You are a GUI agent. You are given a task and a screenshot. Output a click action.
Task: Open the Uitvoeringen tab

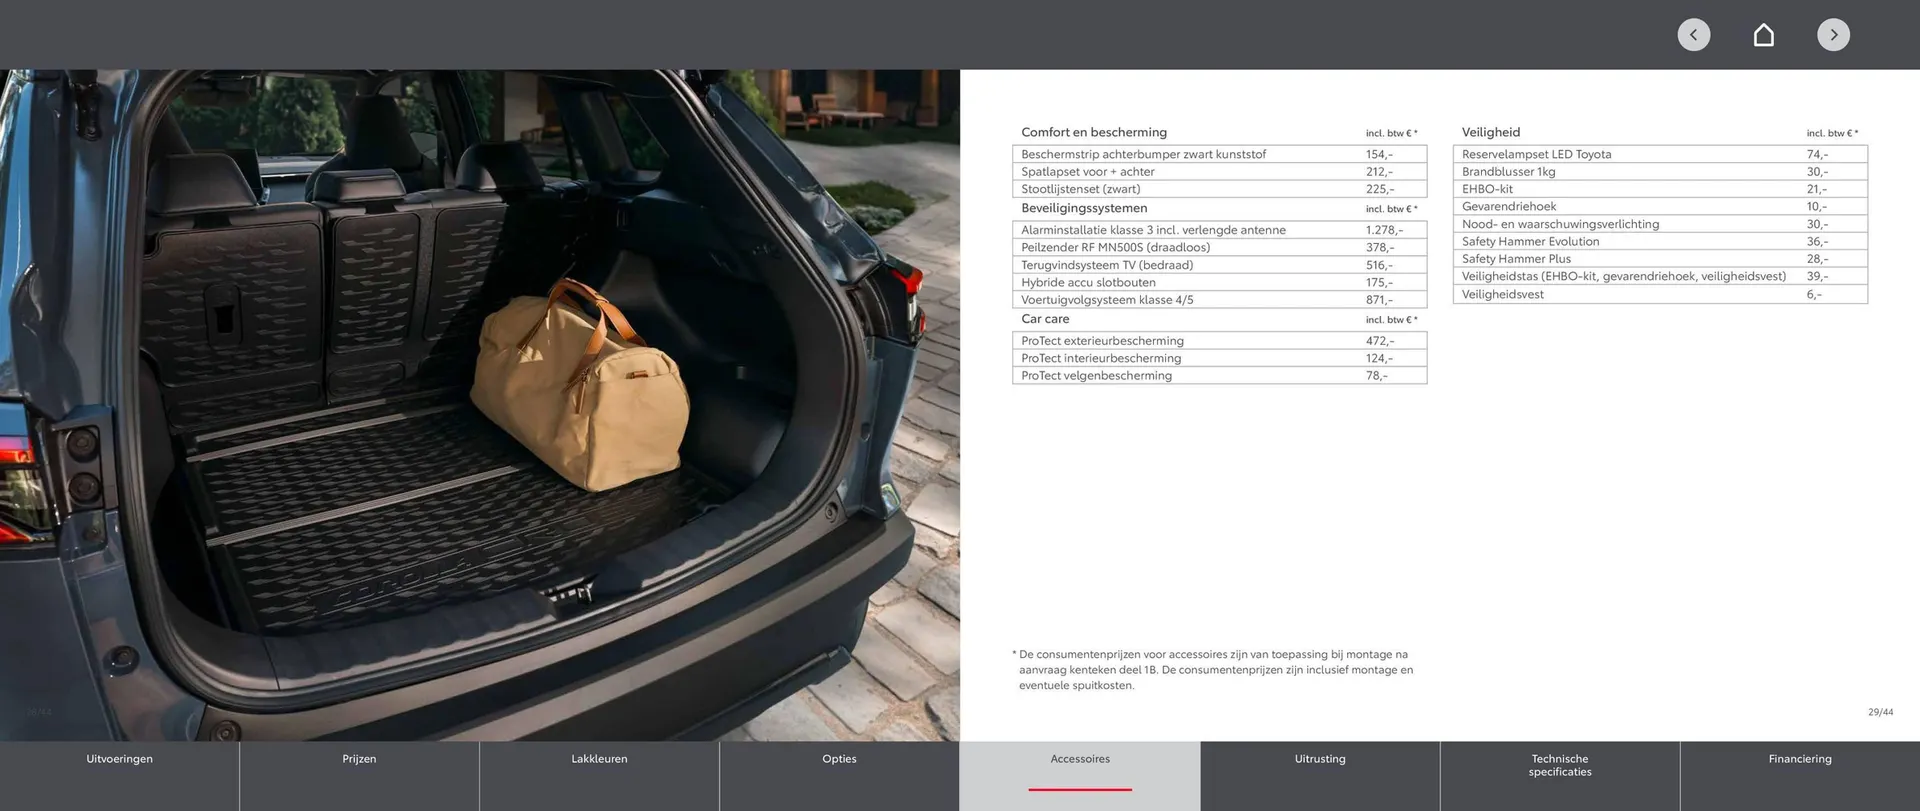(119, 776)
